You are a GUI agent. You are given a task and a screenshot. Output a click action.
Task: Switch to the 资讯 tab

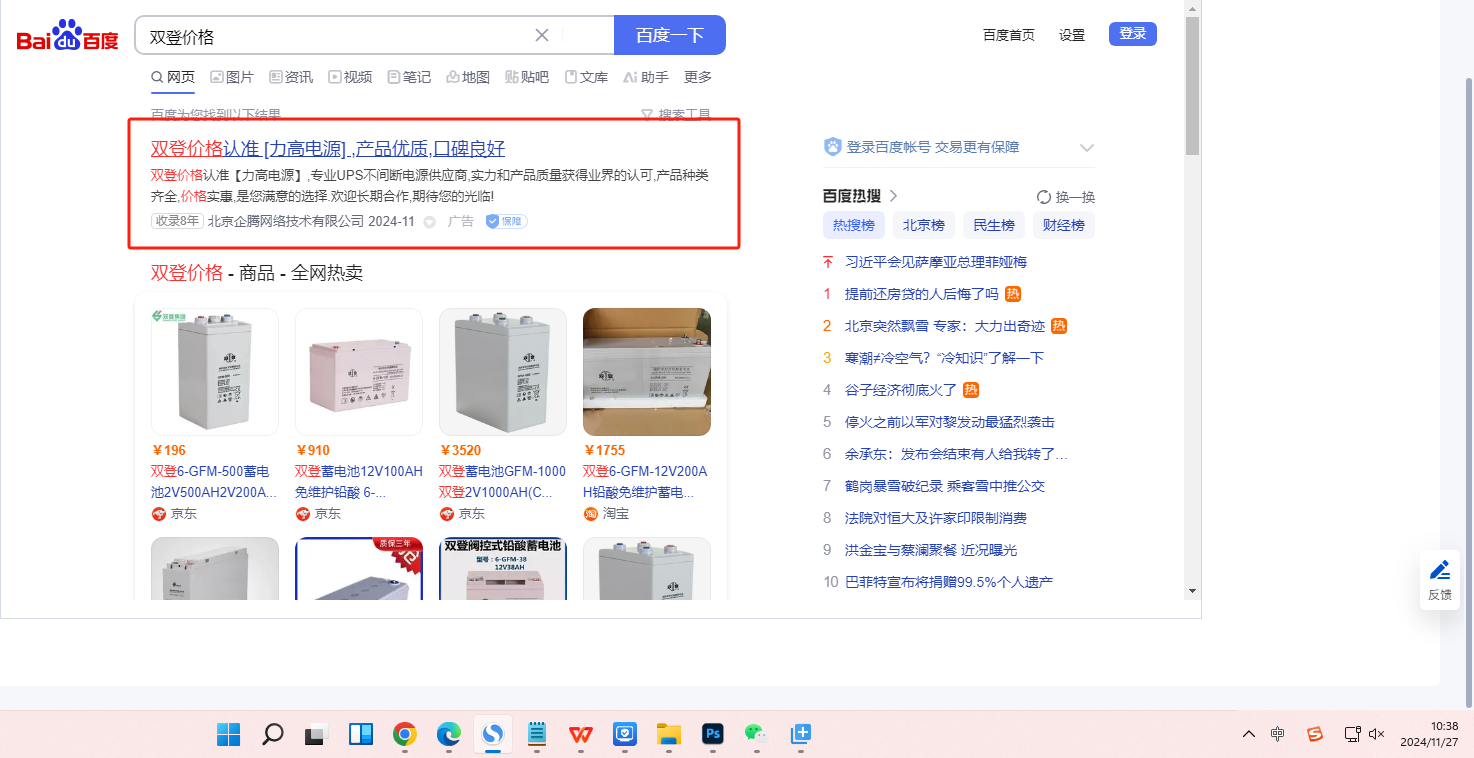coord(291,77)
